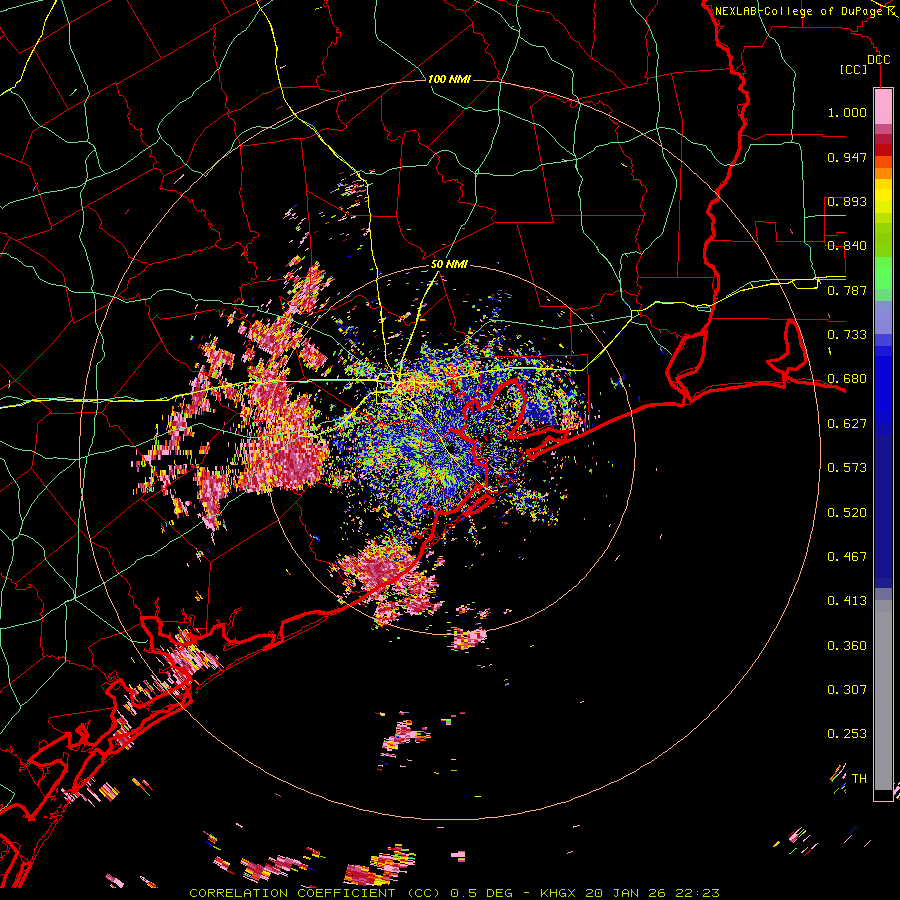Click the 0.893 value on the color scale

pos(847,201)
